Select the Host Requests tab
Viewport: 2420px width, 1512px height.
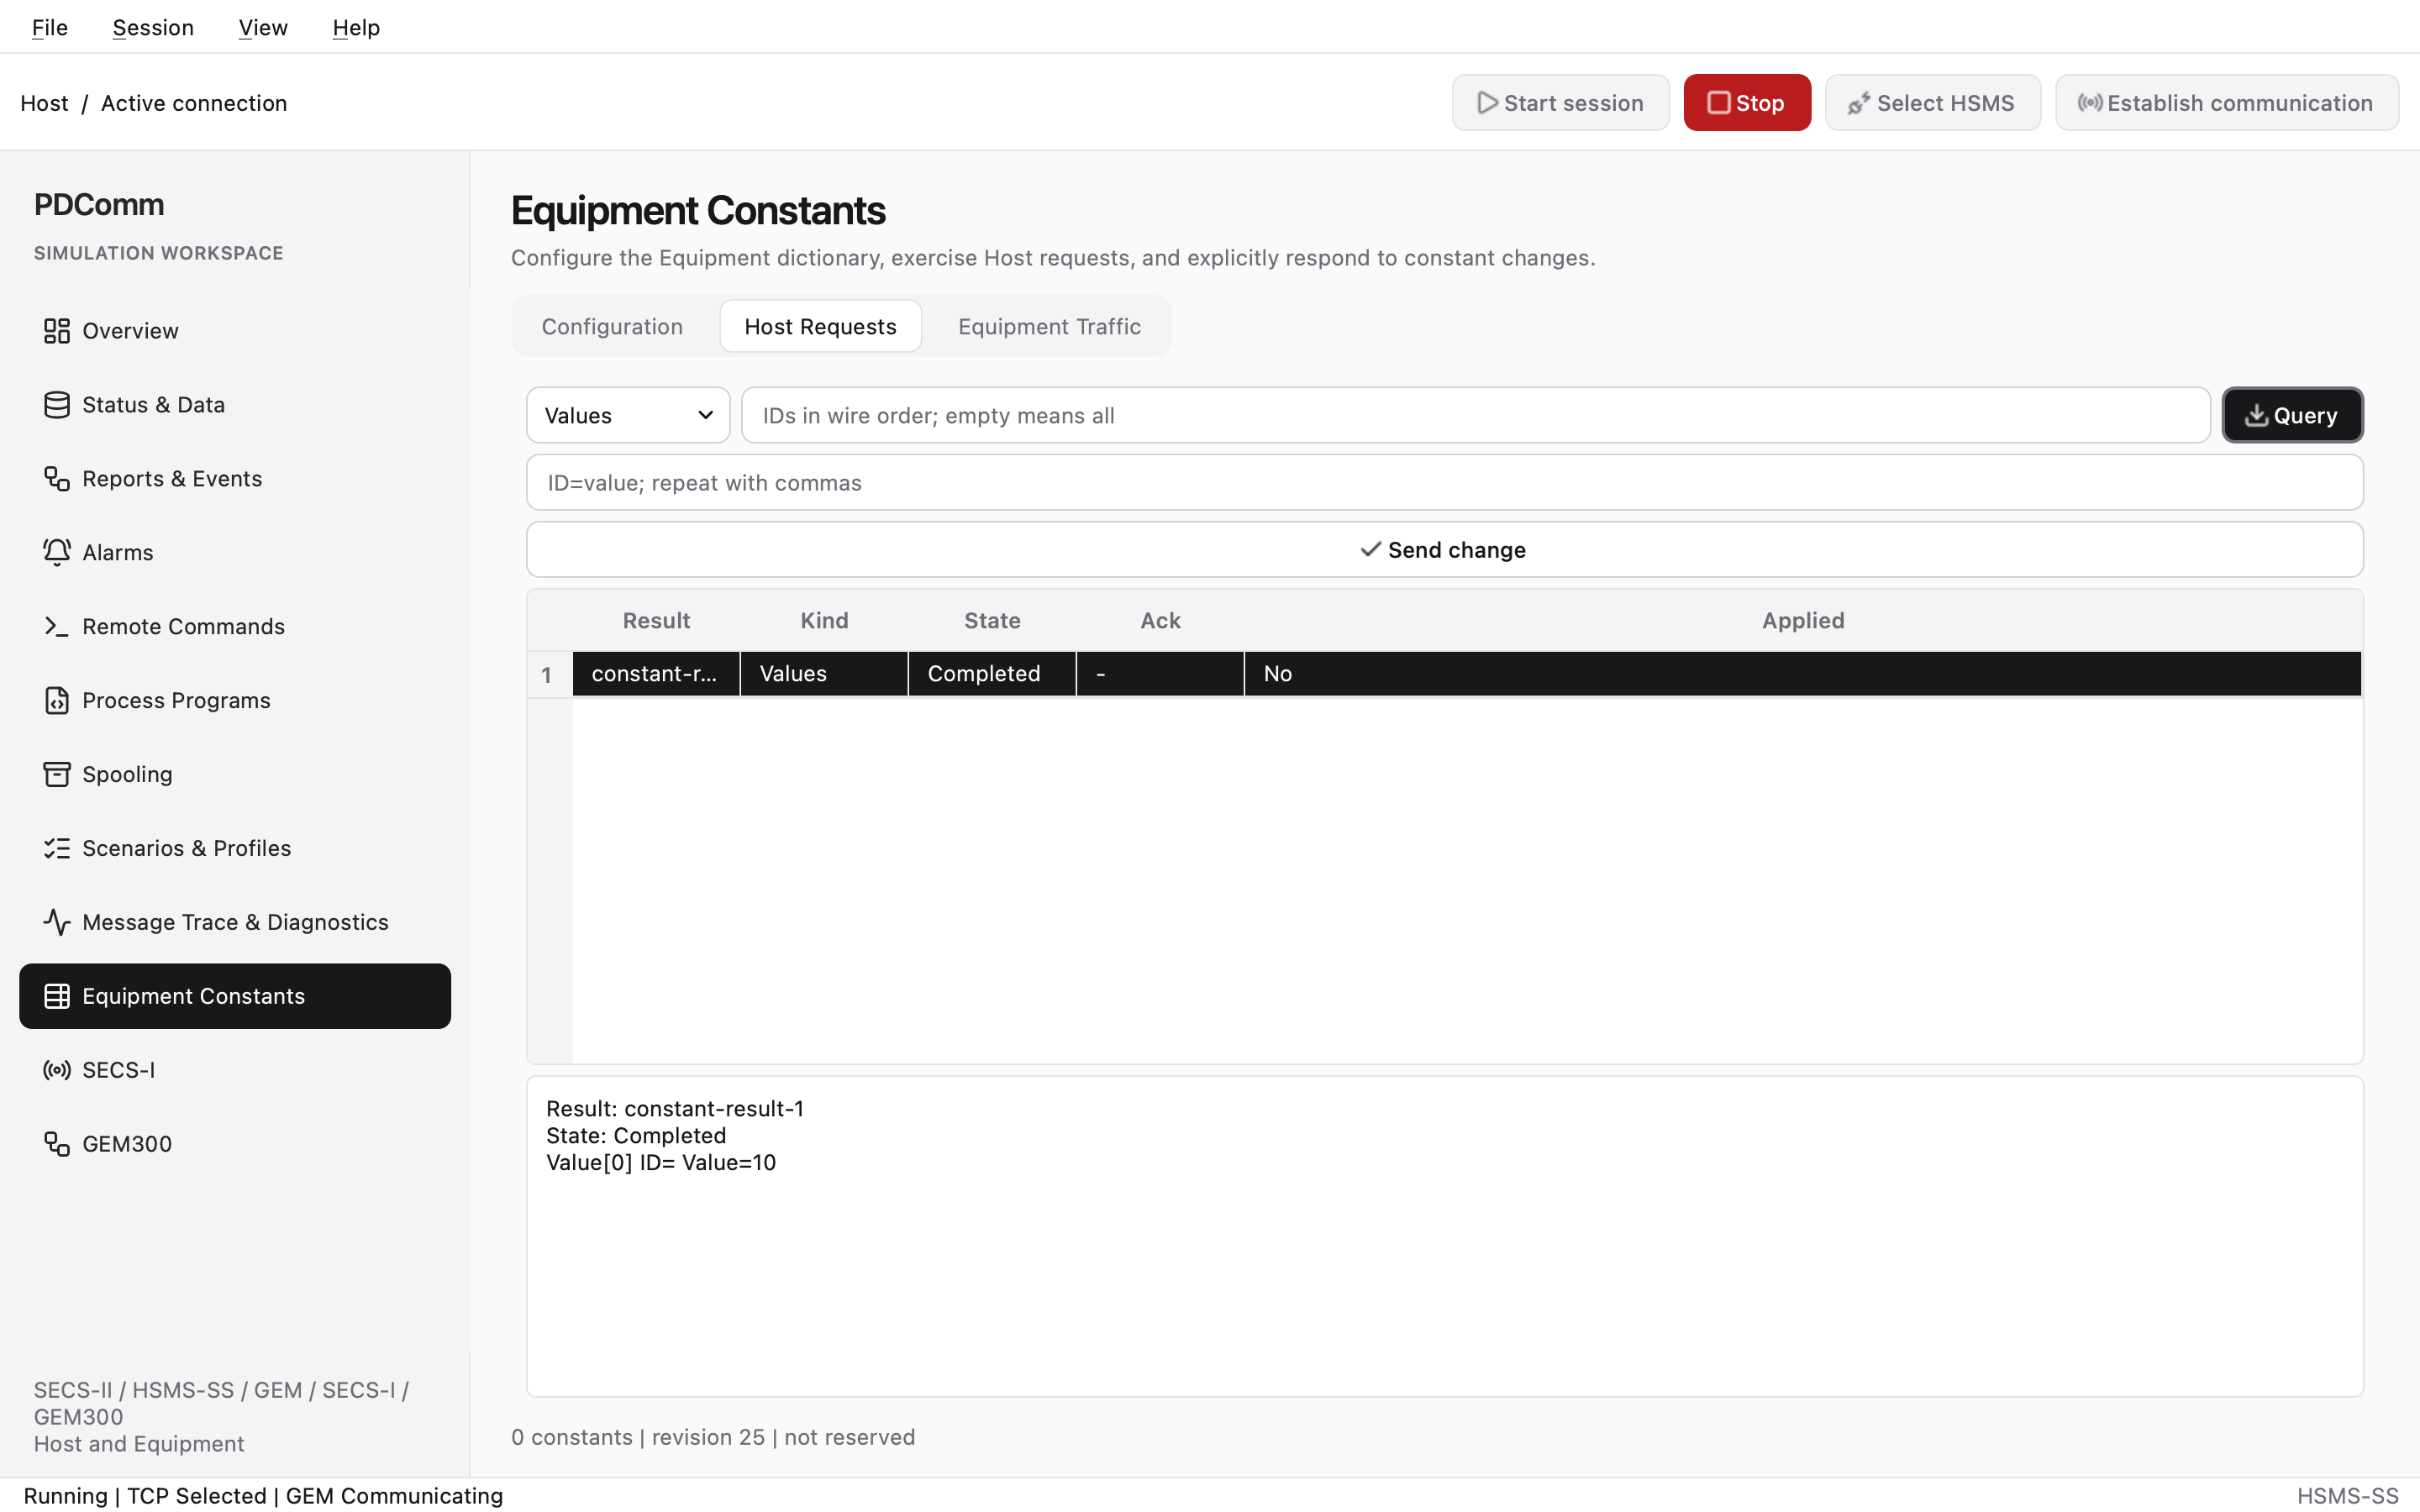[x=820, y=327]
